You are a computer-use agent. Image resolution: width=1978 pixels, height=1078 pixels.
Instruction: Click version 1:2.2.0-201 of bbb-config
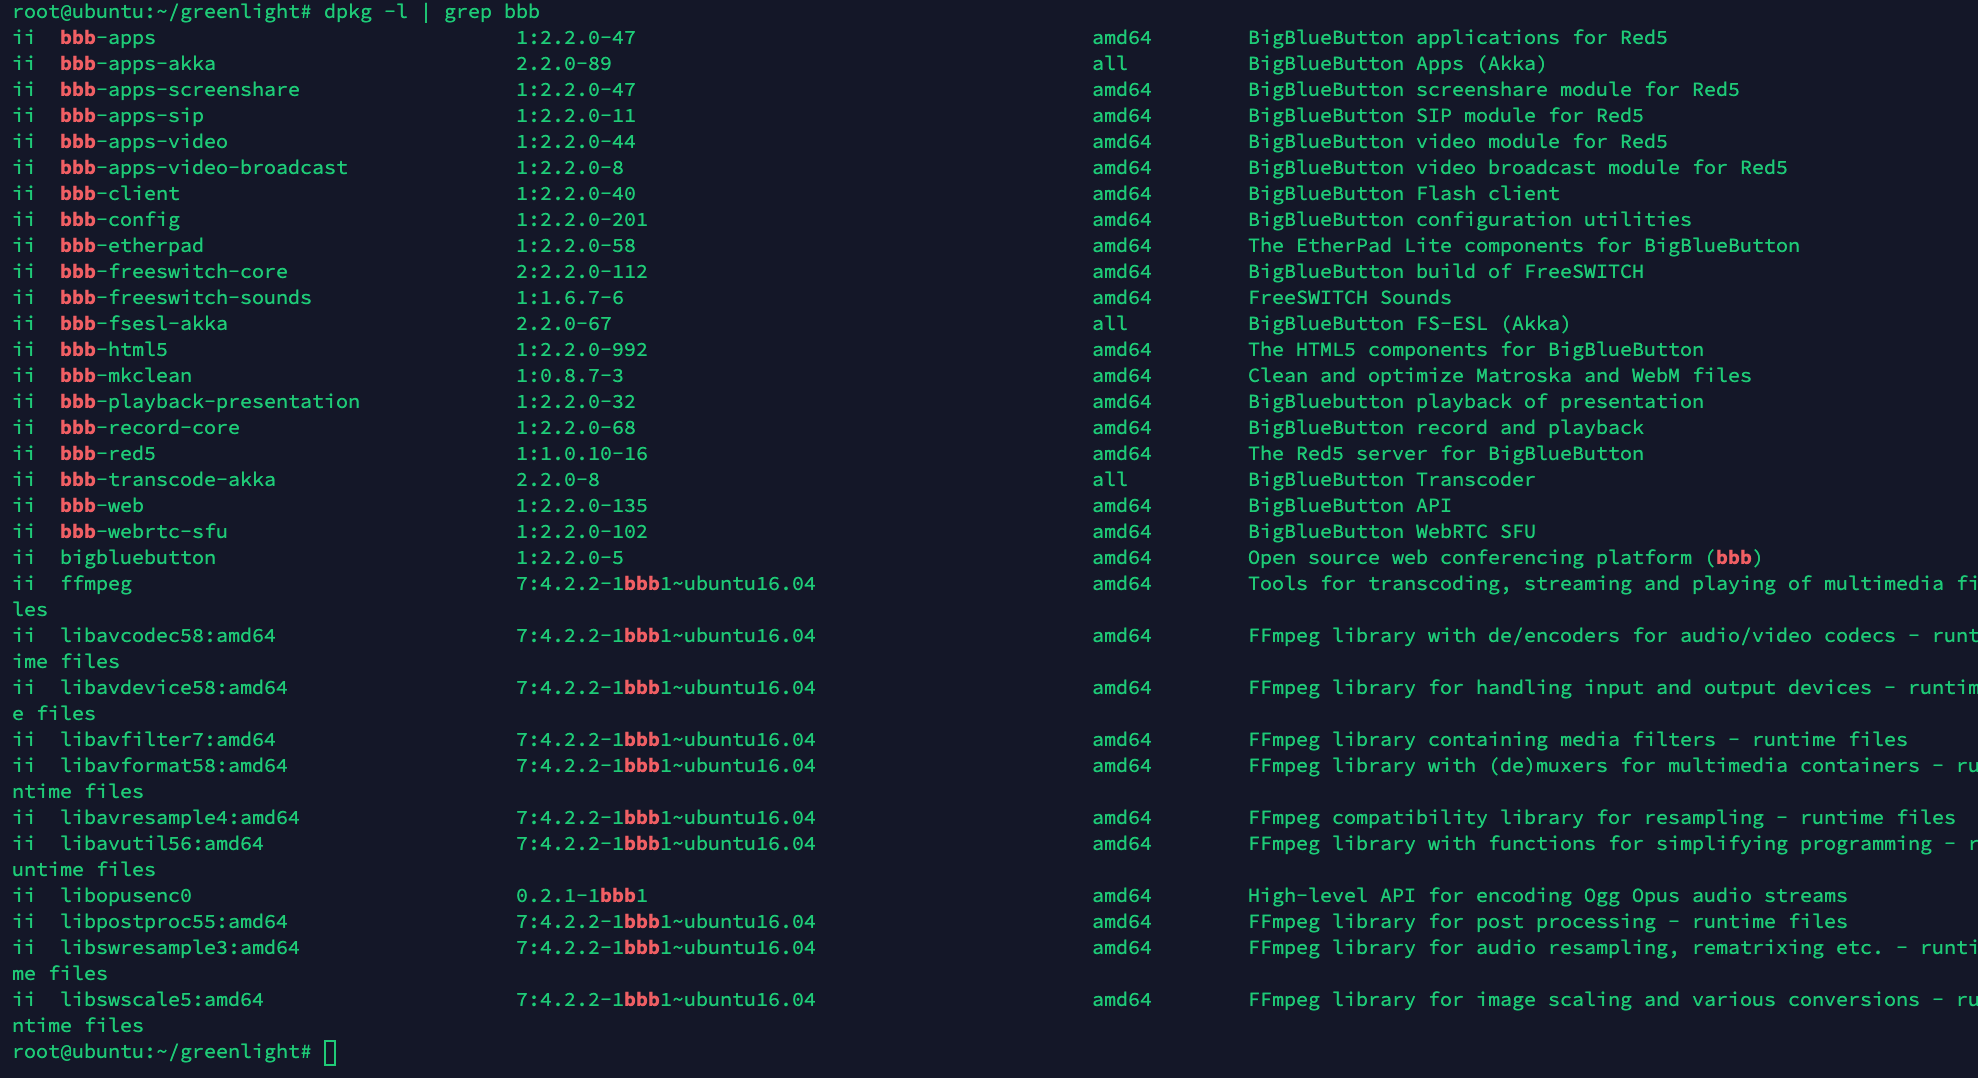pyautogui.click(x=582, y=220)
